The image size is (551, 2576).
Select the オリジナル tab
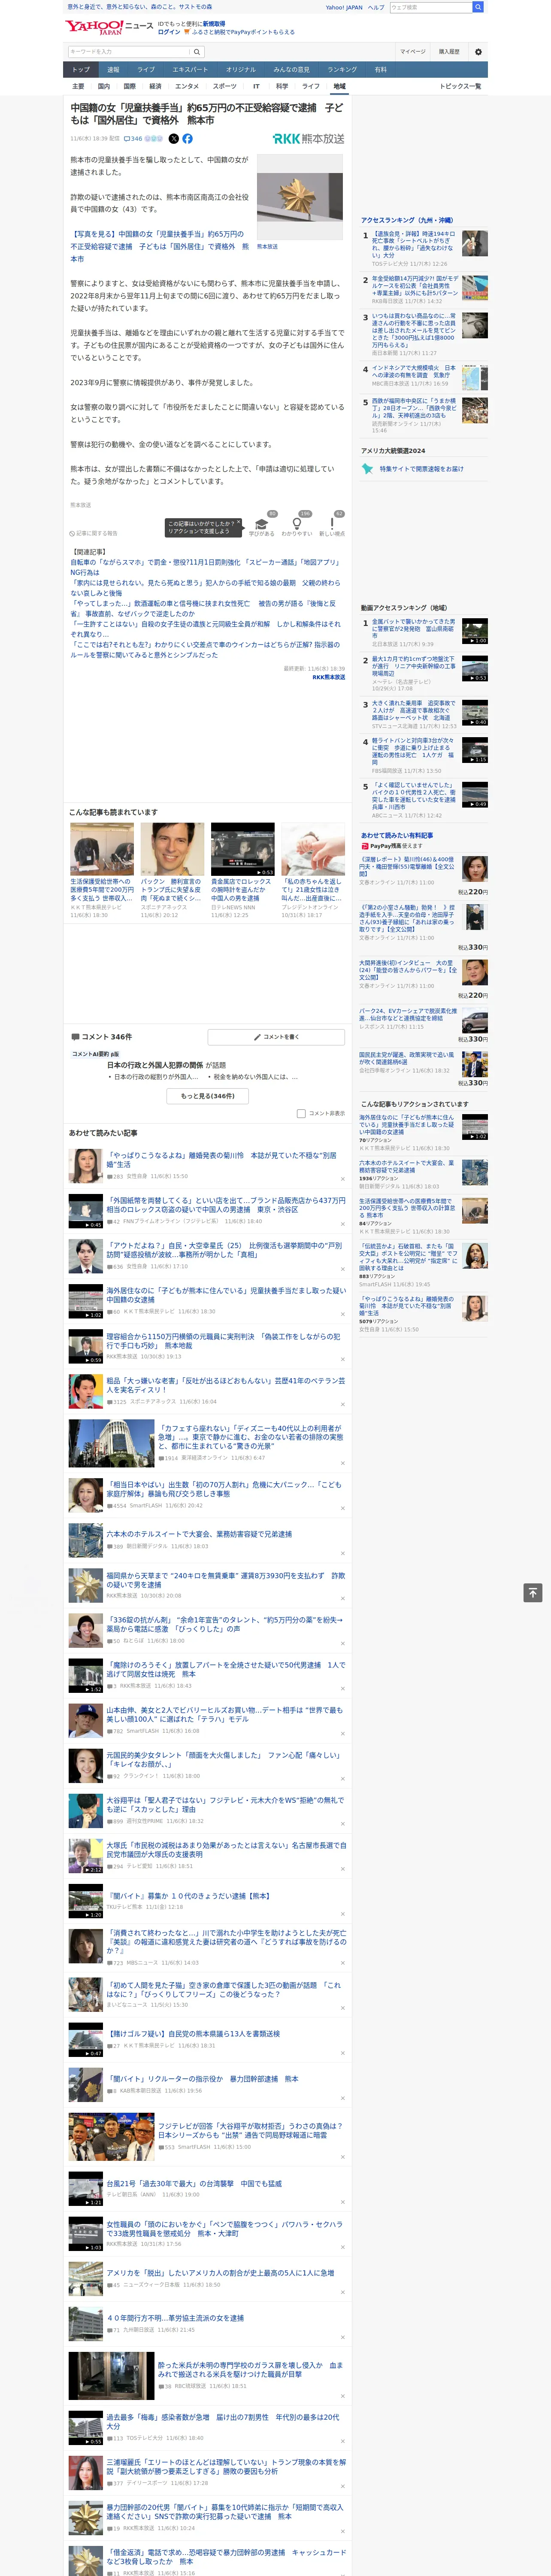(241, 70)
